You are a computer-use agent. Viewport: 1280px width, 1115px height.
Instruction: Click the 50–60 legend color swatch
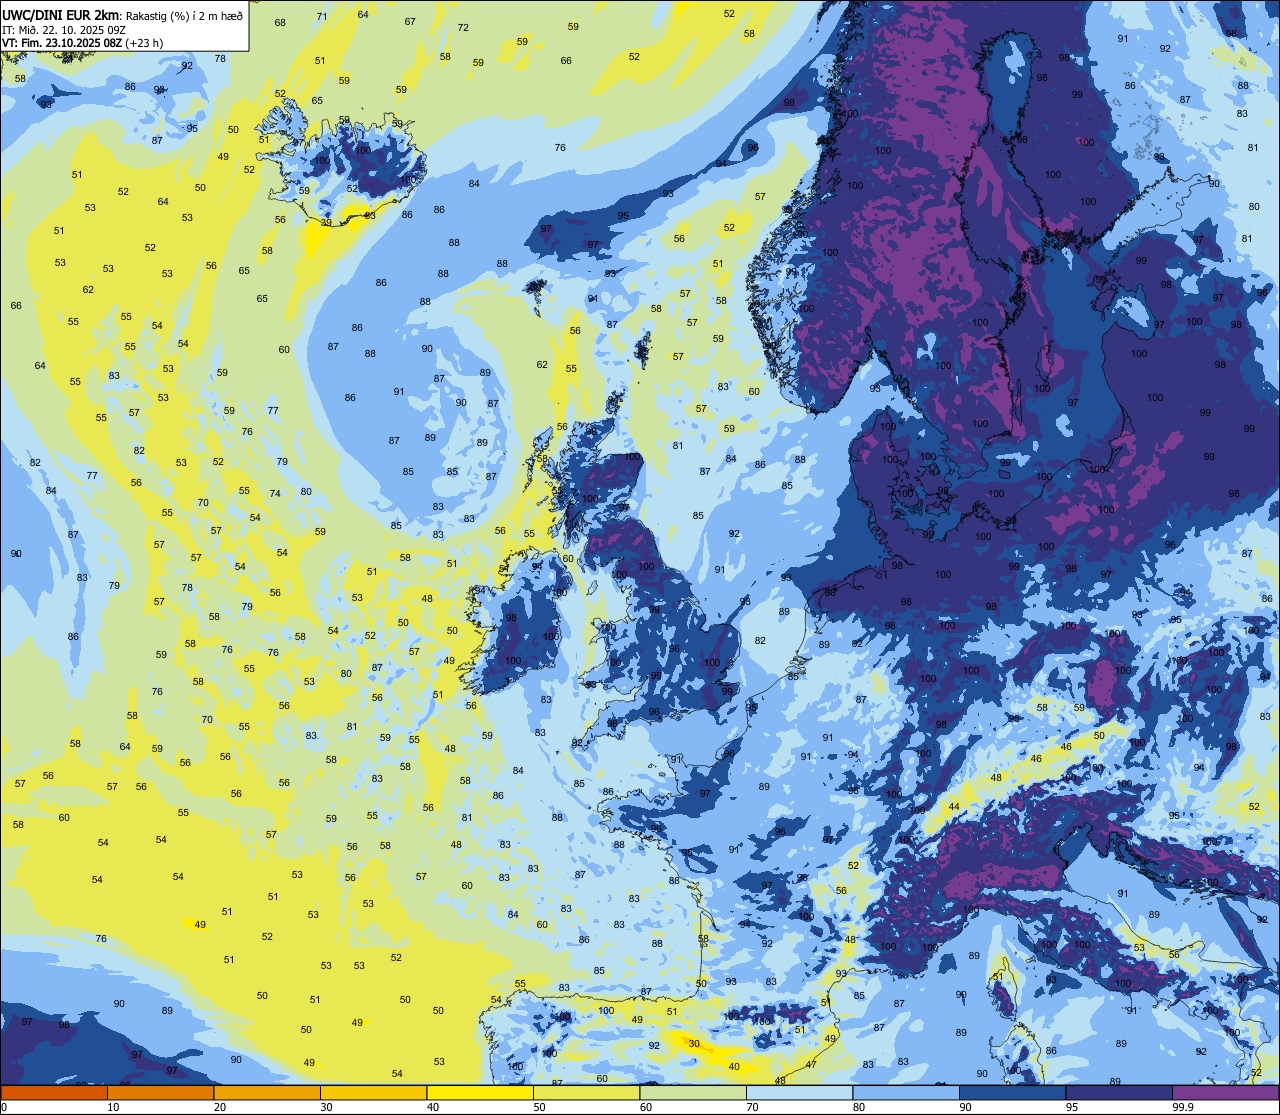pos(587,1092)
